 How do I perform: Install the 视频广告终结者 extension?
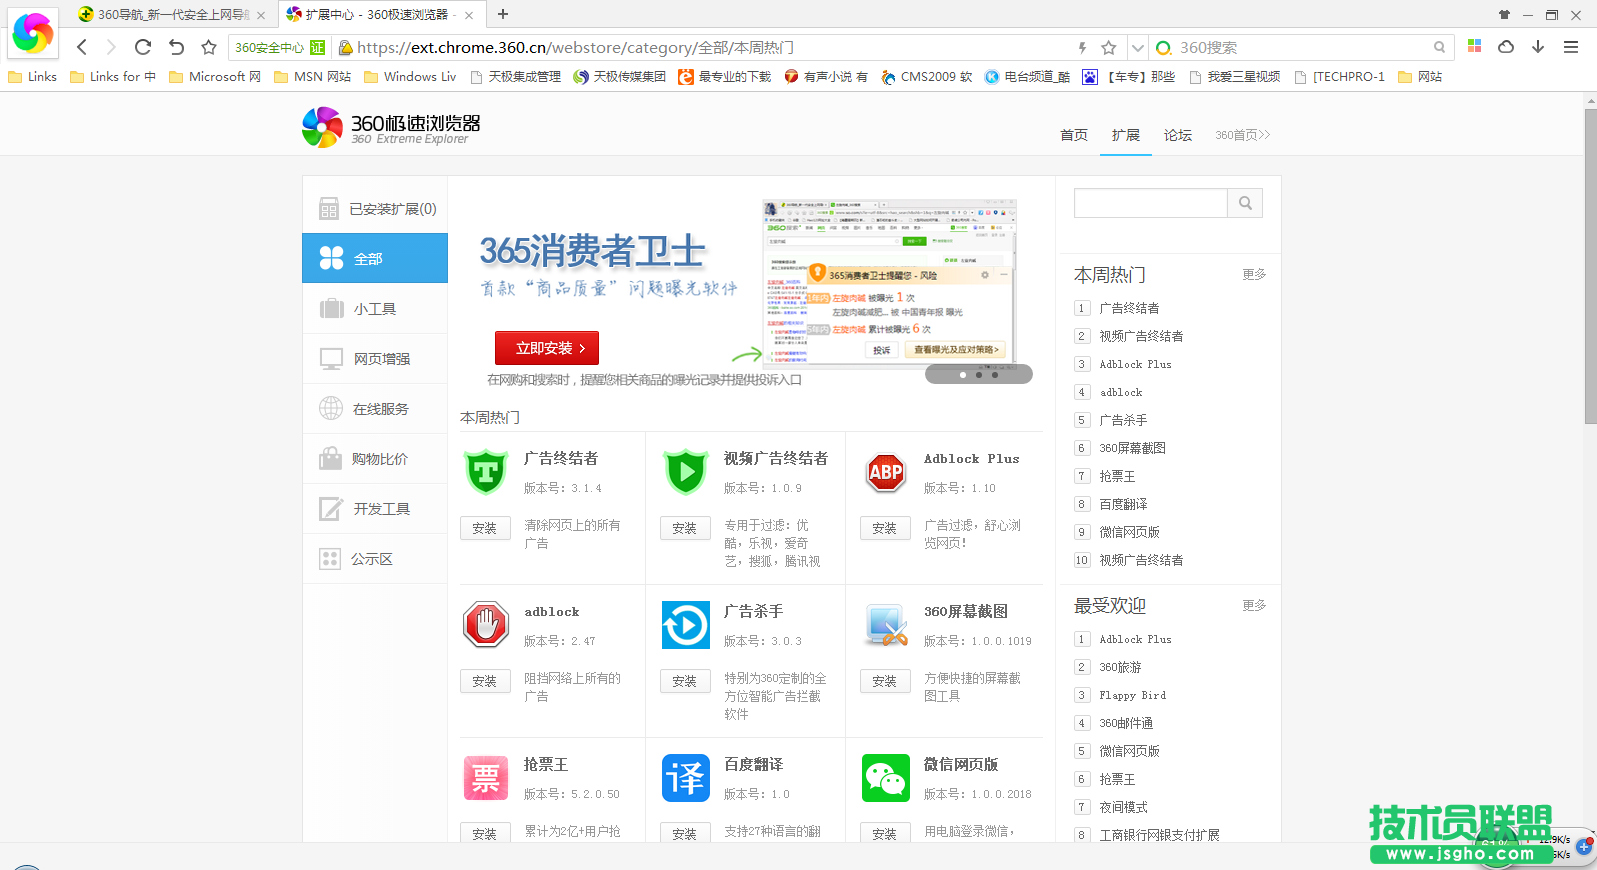click(685, 528)
